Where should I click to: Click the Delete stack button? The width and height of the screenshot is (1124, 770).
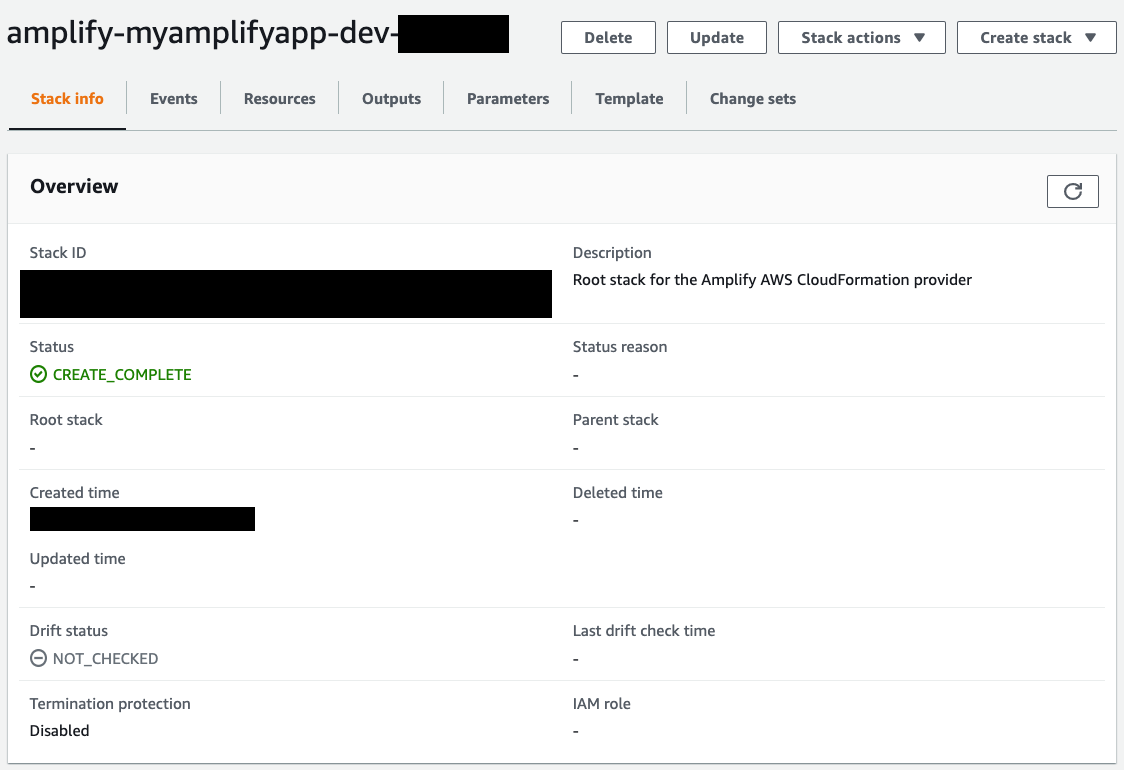click(608, 37)
